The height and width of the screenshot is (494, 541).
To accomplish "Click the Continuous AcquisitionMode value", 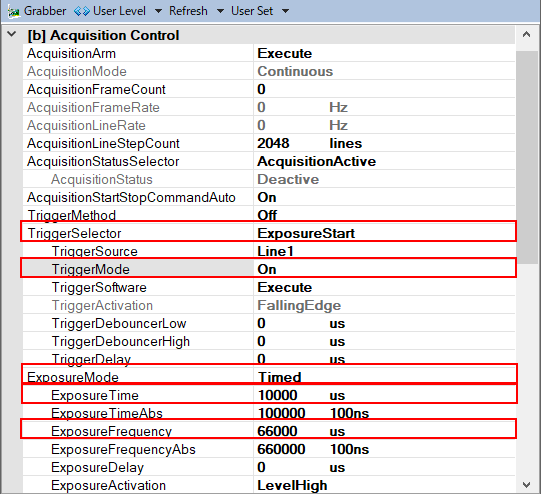I will 295,71.
